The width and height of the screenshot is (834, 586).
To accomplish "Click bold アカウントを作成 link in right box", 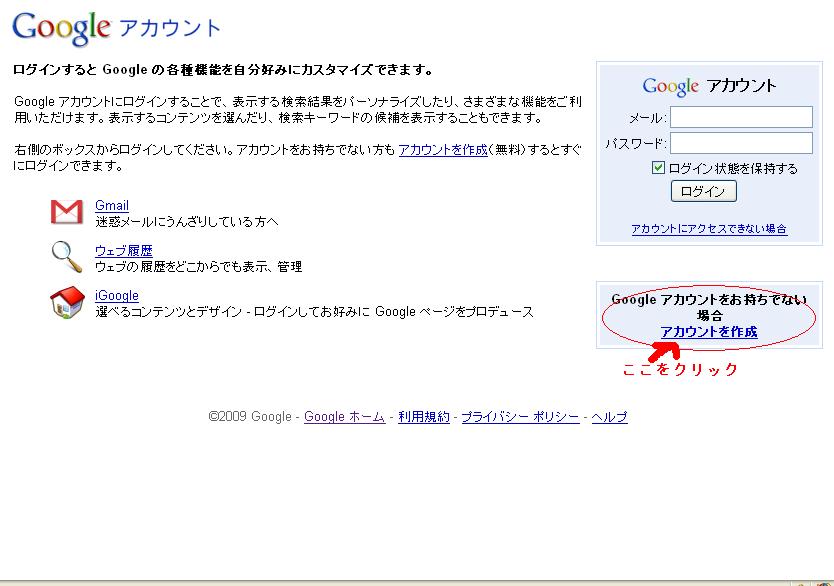I will coord(709,332).
